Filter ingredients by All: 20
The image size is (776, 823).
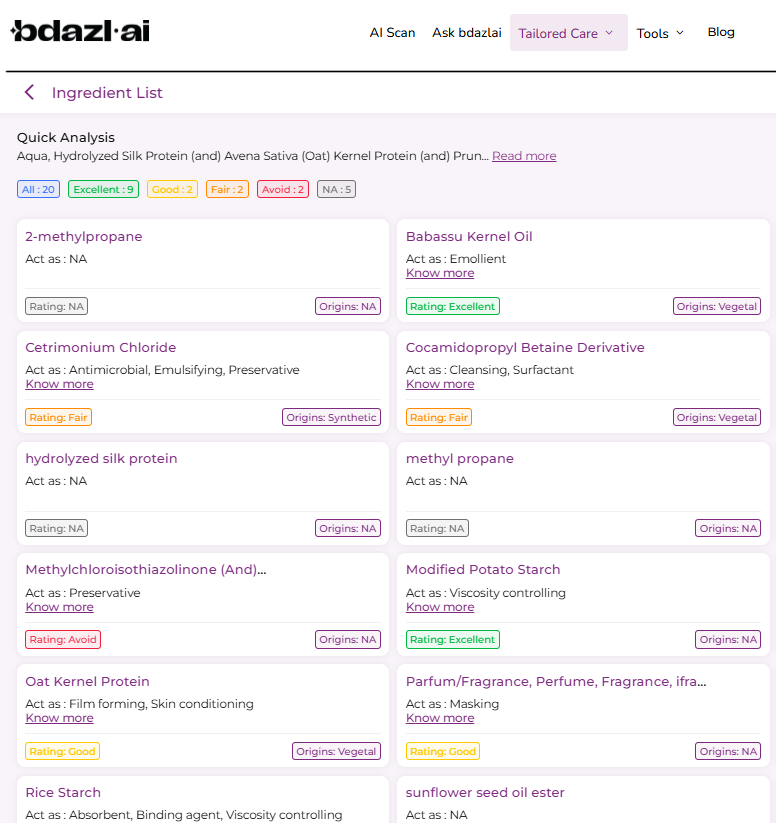pyautogui.click(x=39, y=189)
